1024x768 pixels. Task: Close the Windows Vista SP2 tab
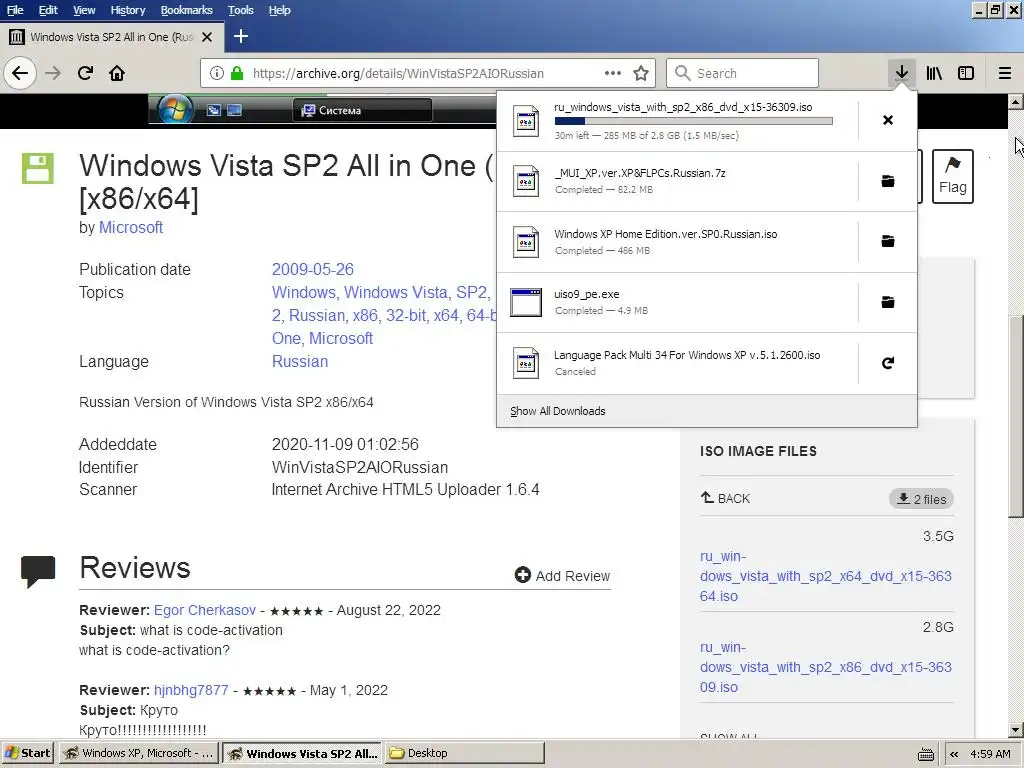(207, 37)
